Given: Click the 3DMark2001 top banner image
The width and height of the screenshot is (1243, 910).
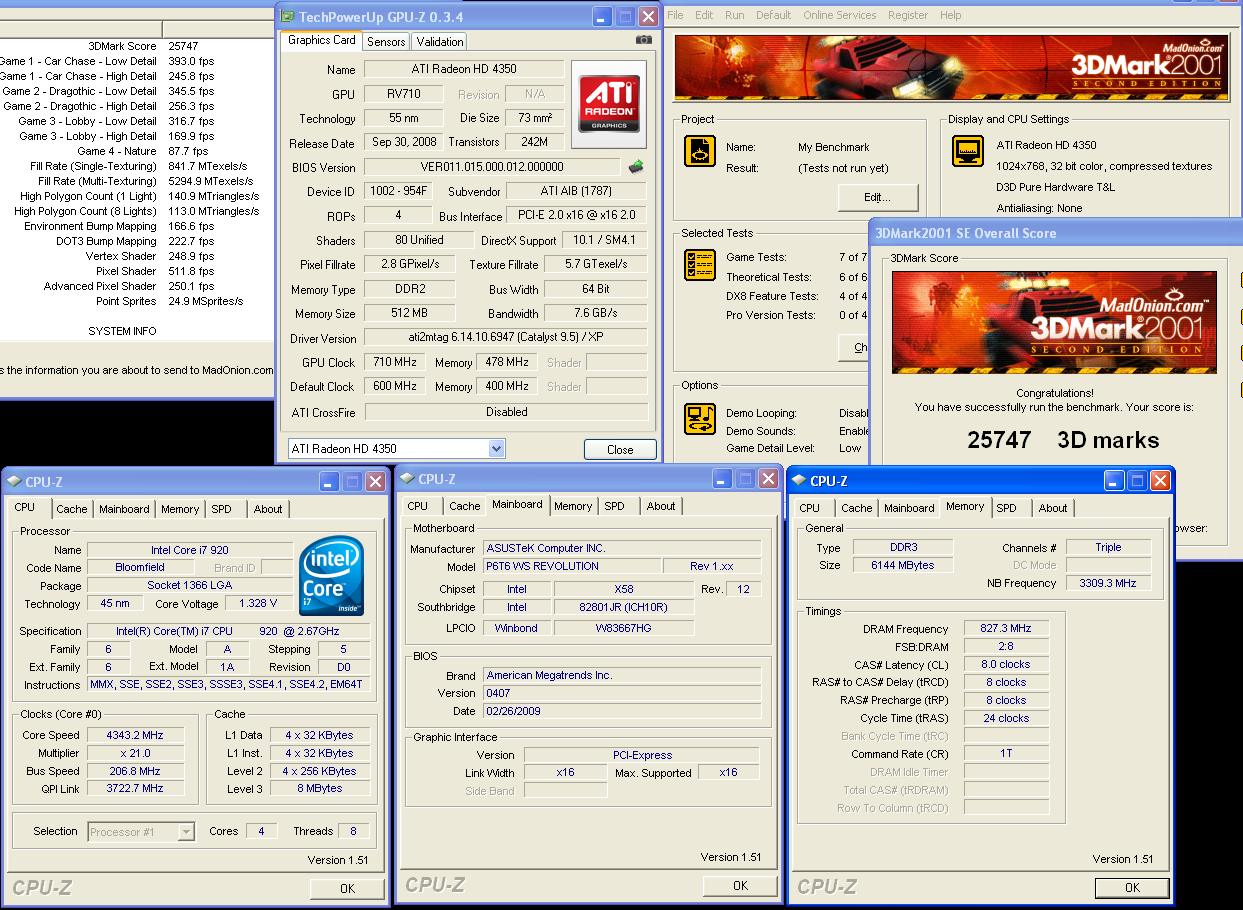Looking at the screenshot, I should 951,68.
